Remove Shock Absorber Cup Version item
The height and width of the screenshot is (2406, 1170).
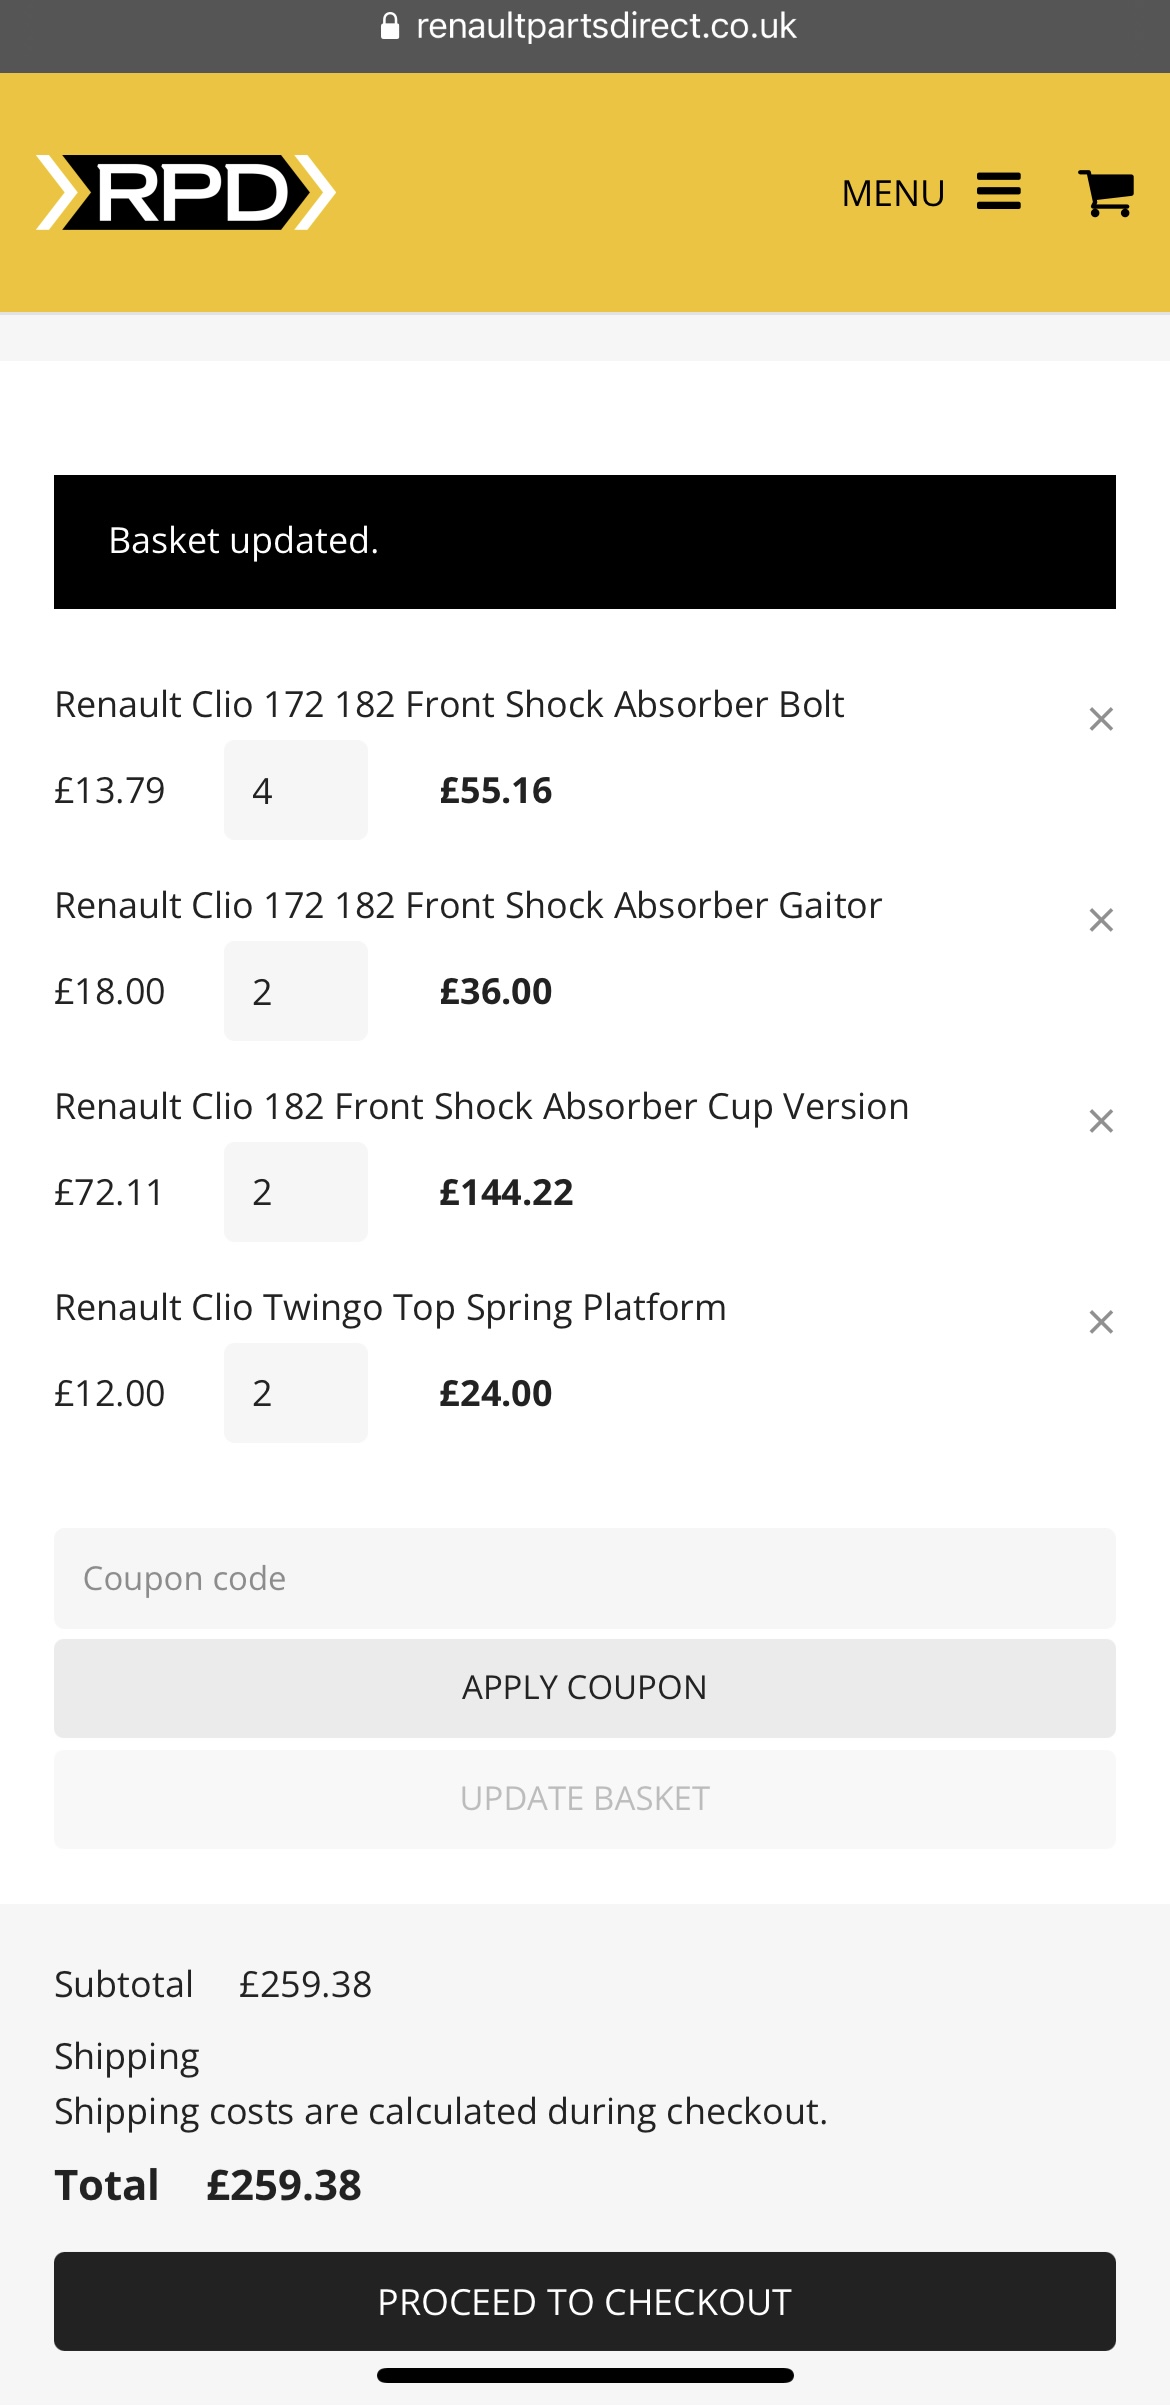pos(1101,1121)
